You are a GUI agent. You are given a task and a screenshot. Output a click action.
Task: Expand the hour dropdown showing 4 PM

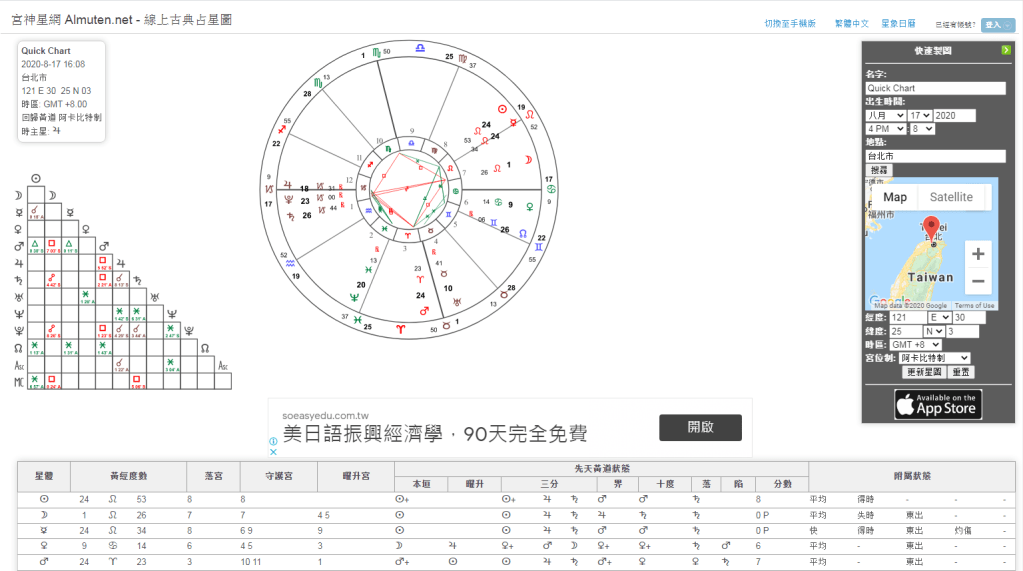886,128
